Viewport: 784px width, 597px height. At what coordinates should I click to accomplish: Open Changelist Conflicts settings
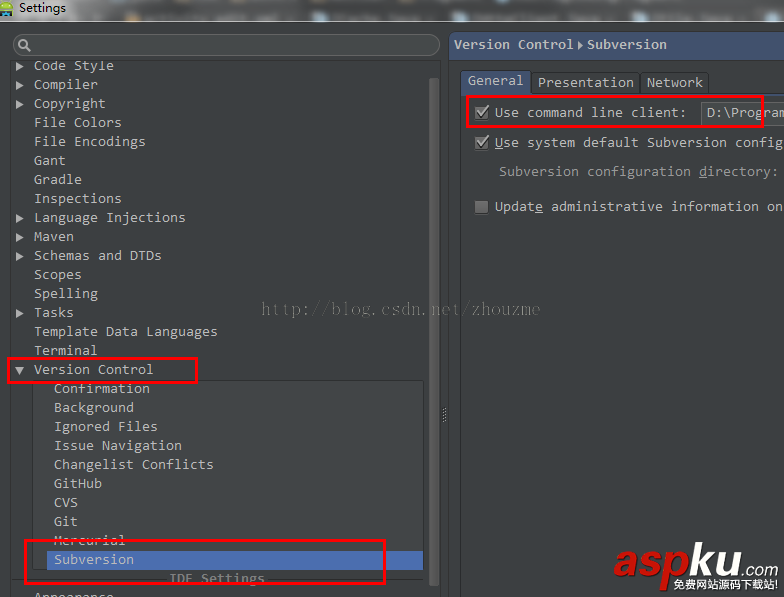(134, 465)
